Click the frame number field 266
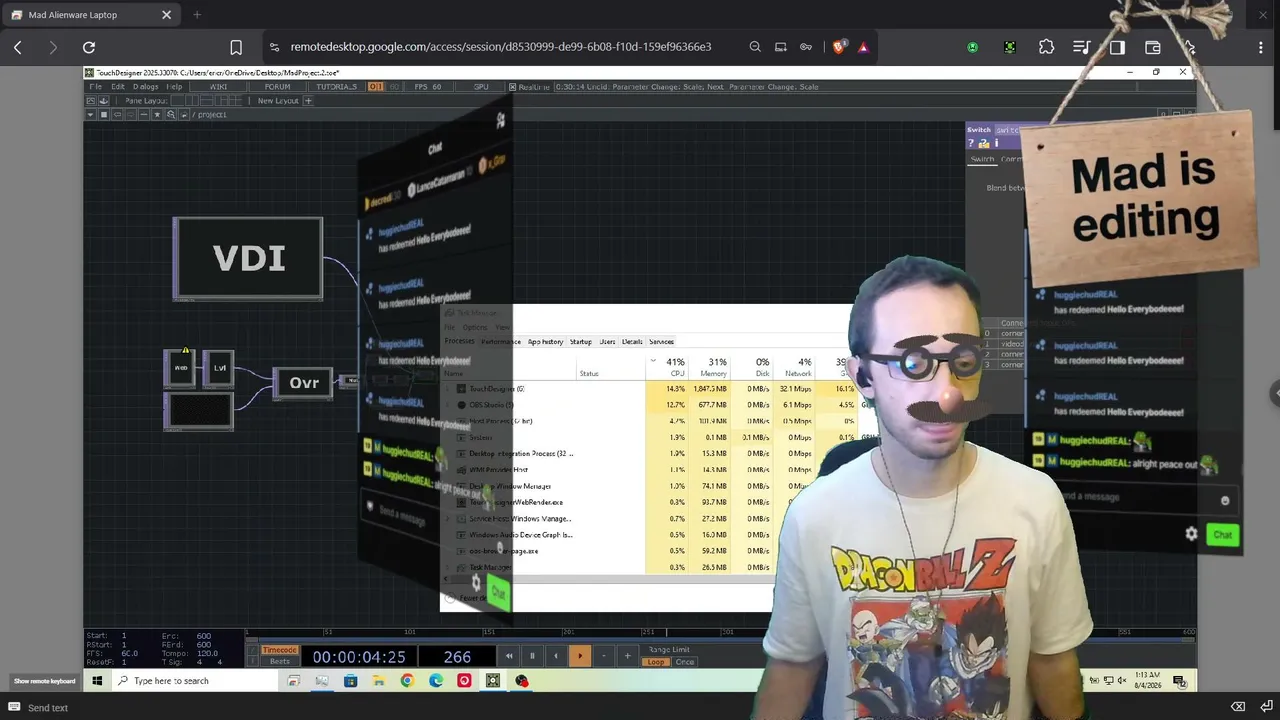 pos(457,657)
